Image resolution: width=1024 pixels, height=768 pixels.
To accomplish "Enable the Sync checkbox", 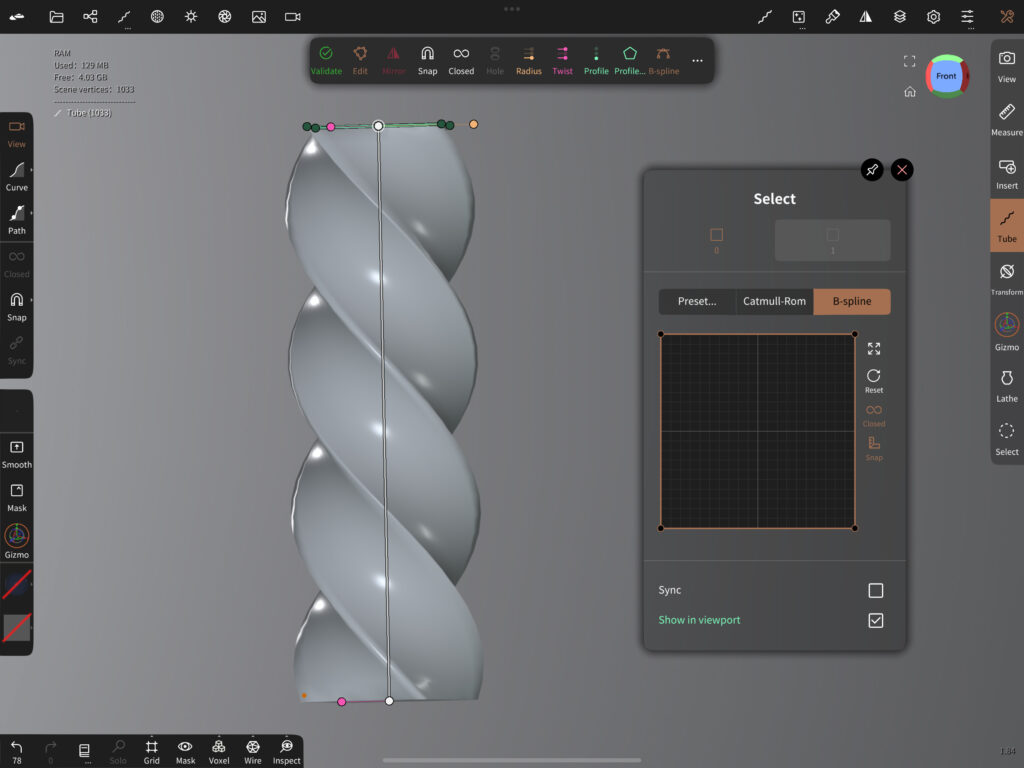I will point(875,591).
